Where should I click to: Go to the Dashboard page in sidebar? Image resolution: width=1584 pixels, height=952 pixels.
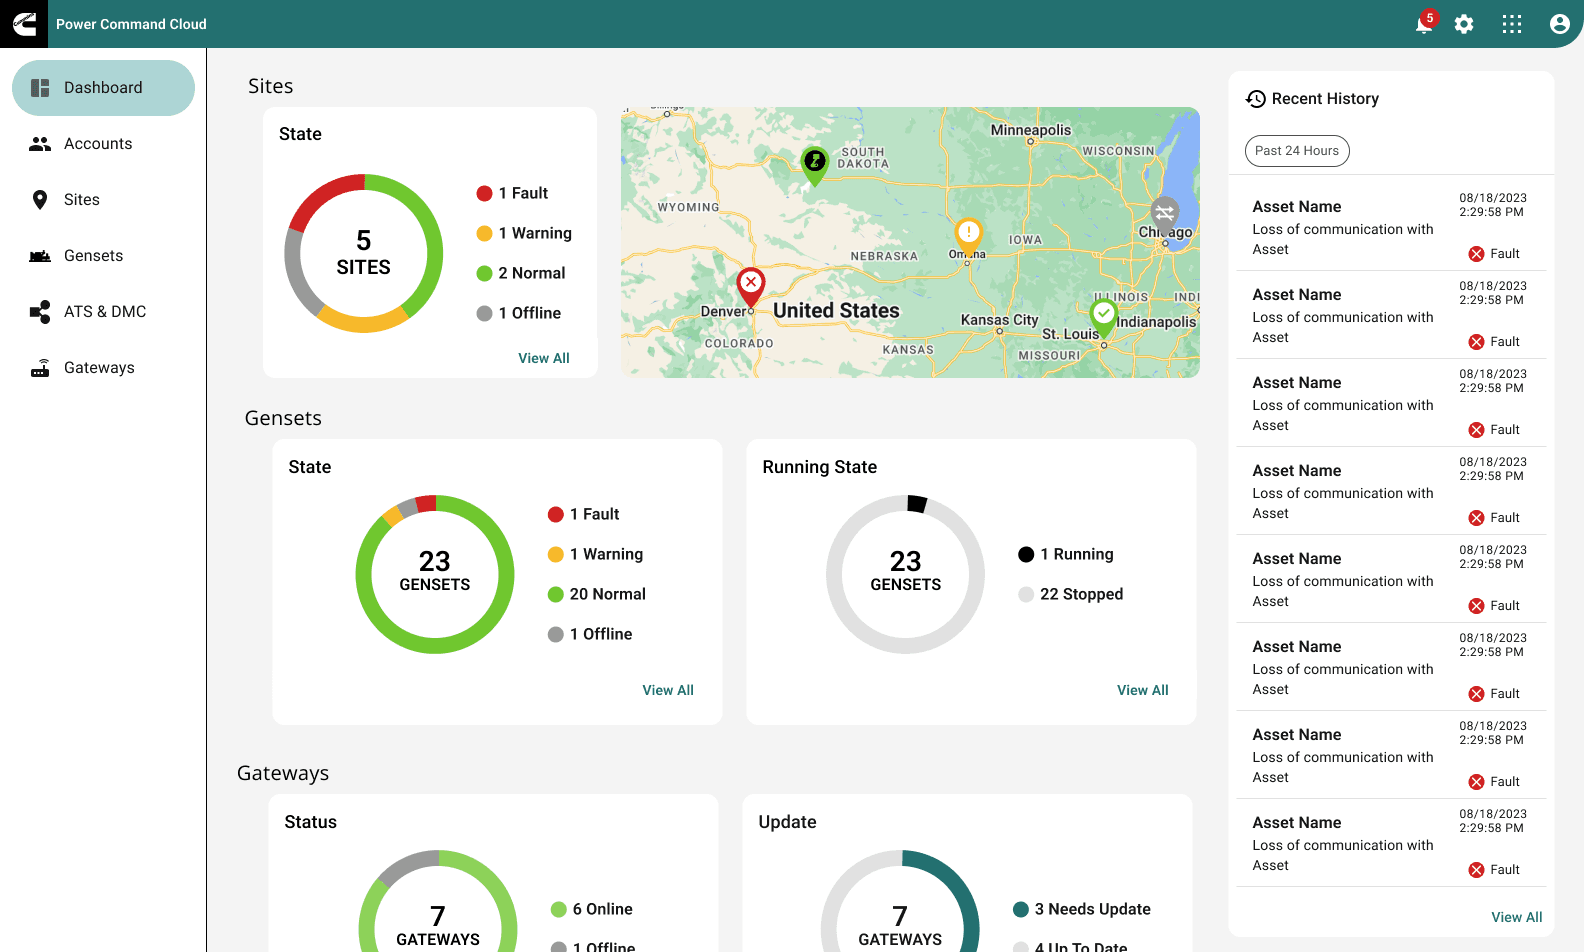pyautogui.click(x=103, y=88)
